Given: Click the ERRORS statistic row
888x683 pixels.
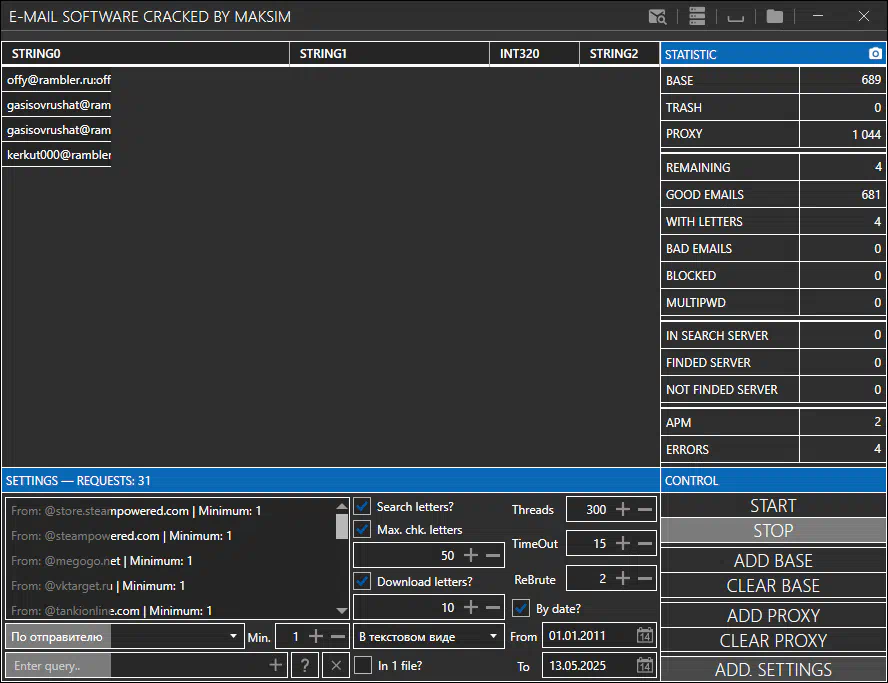Looking at the screenshot, I should point(773,449).
